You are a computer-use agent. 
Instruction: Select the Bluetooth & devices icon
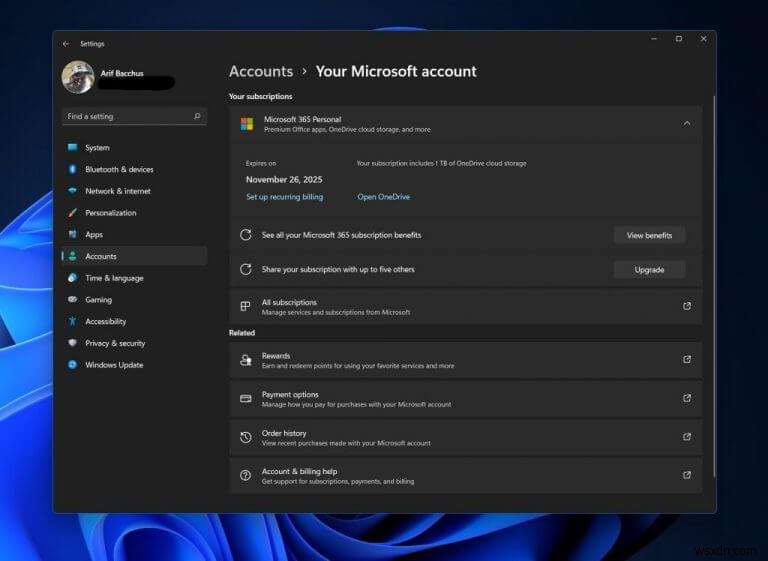(72, 169)
